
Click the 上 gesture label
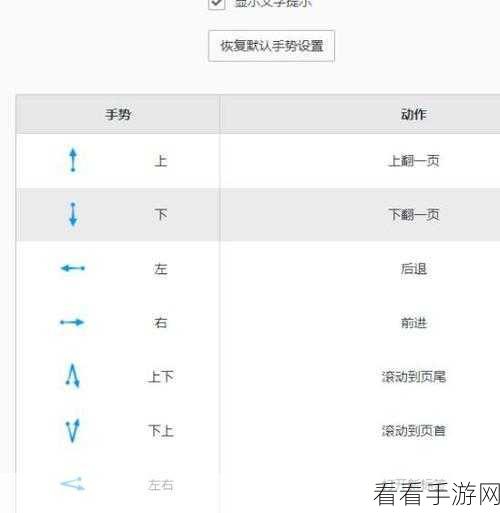click(161, 161)
